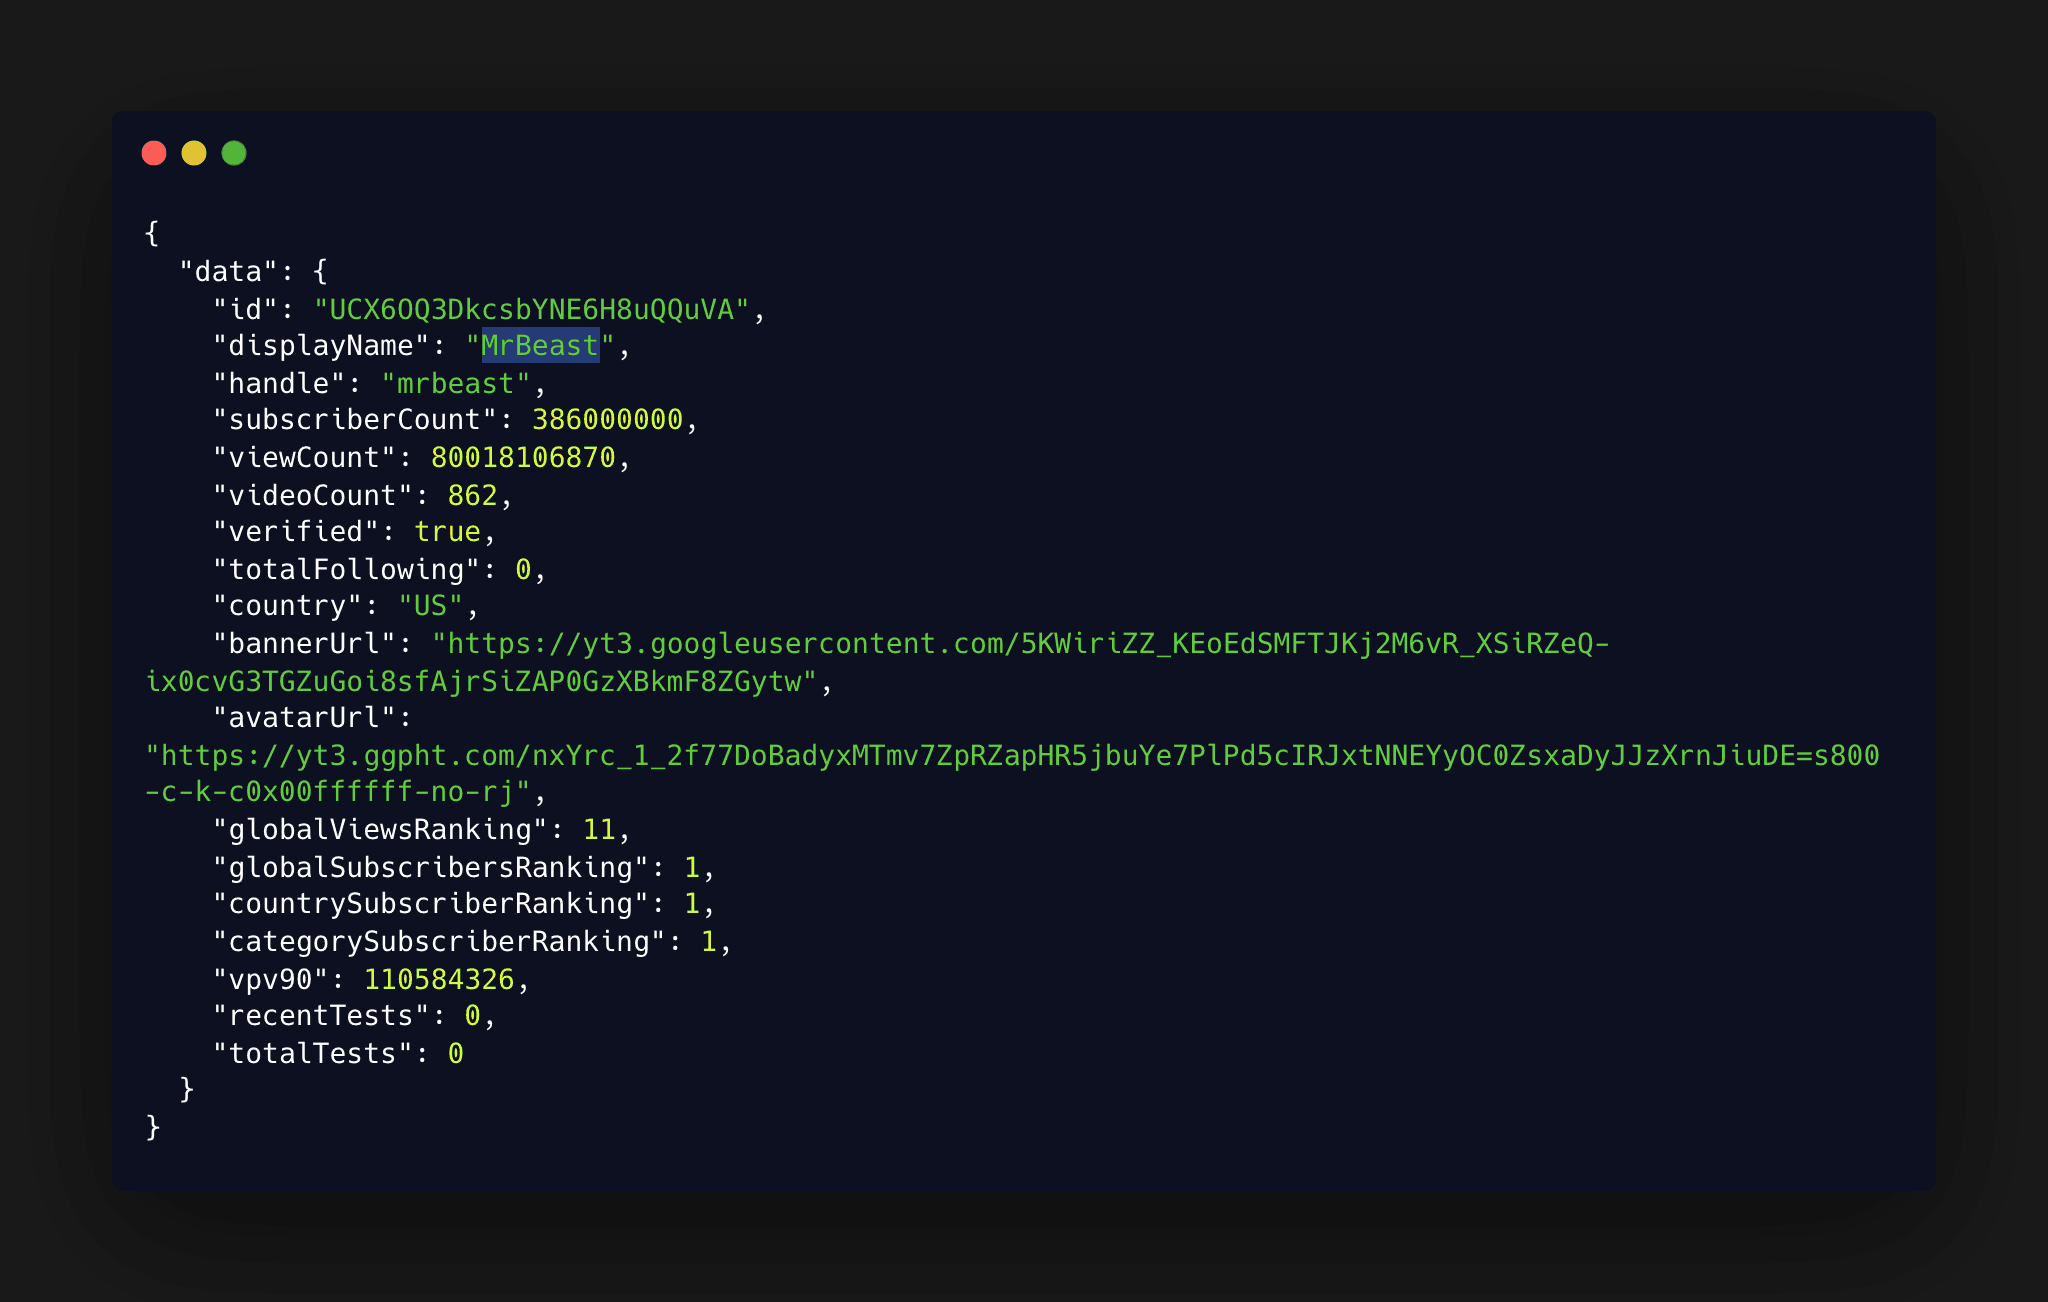The width and height of the screenshot is (2048, 1302).
Task: Click the "globalSubscribersRanking" key
Action: [x=431, y=867]
